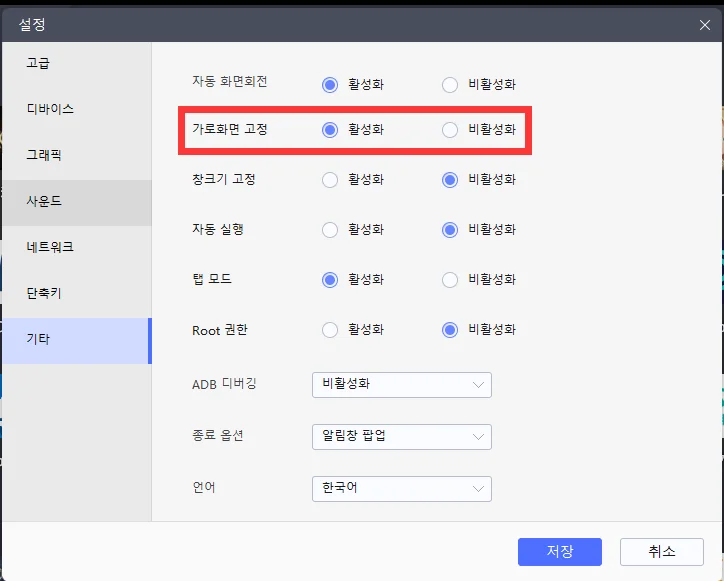Screen dimensions: 724x581
Task: Click the 자동 실행 label
Action: tap(217, 229)
